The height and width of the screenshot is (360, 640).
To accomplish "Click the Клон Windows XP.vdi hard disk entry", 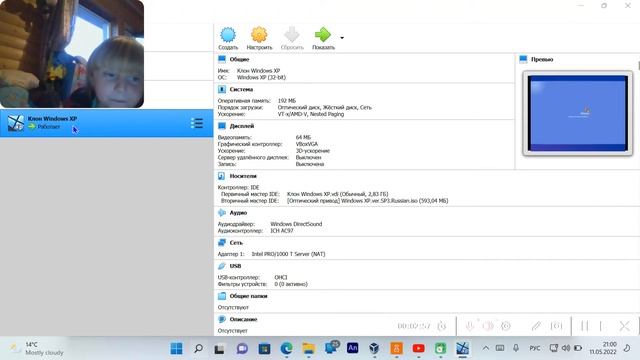I will pyautogui.click(x=338, y=194).
